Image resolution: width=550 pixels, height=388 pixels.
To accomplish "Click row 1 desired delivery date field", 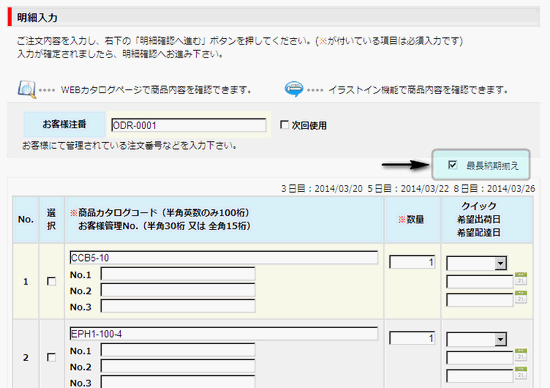I will 480,300.
